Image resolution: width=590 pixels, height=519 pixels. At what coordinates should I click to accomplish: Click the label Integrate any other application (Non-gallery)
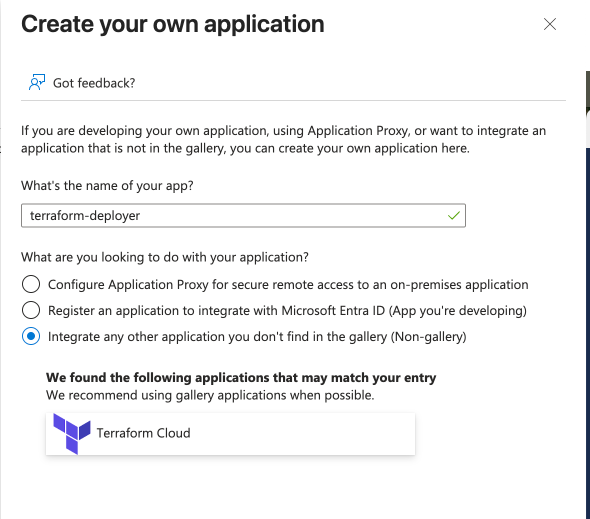coord(257,336)
